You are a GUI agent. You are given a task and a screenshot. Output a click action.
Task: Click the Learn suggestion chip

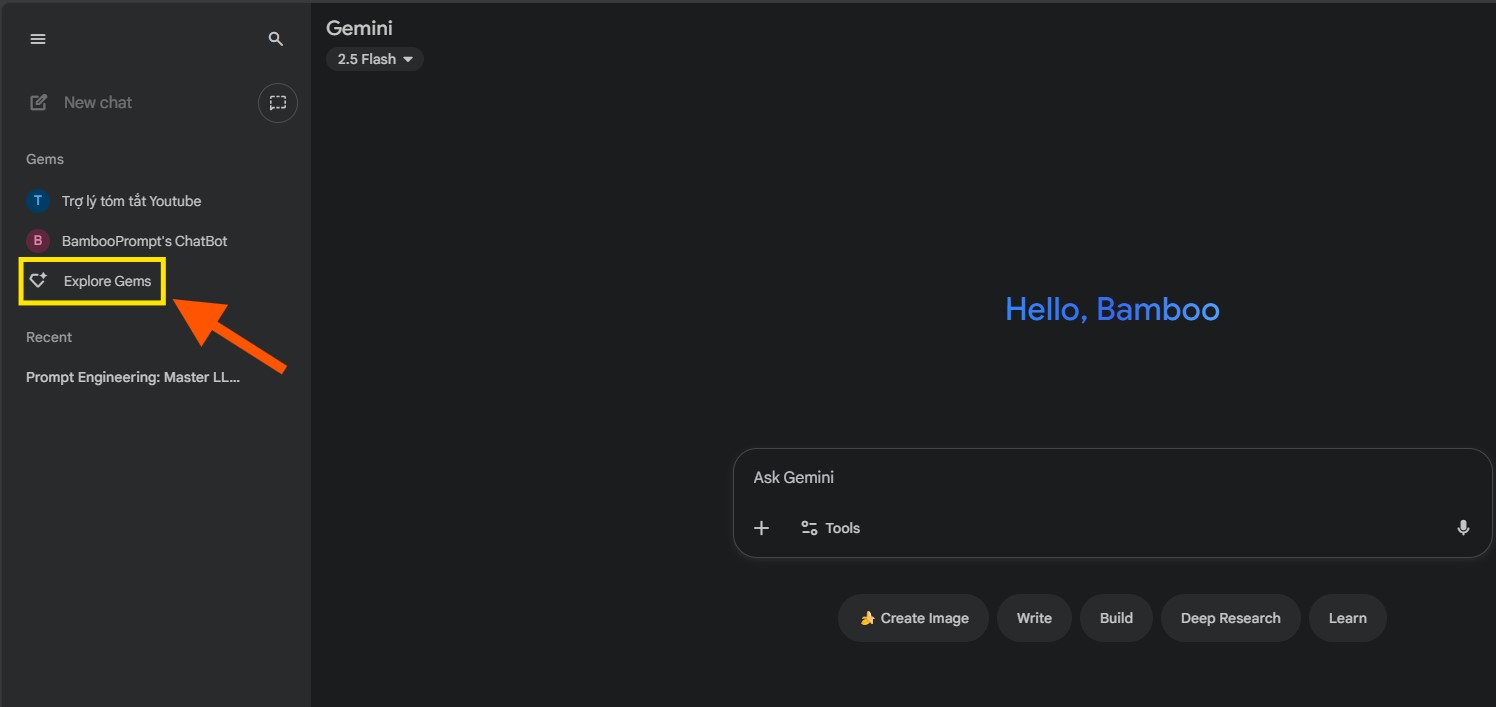coord(1347,618)
